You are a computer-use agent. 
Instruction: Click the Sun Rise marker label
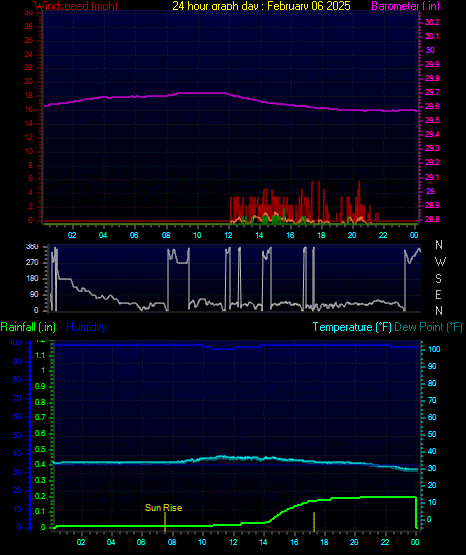click(x=163, y=508)
